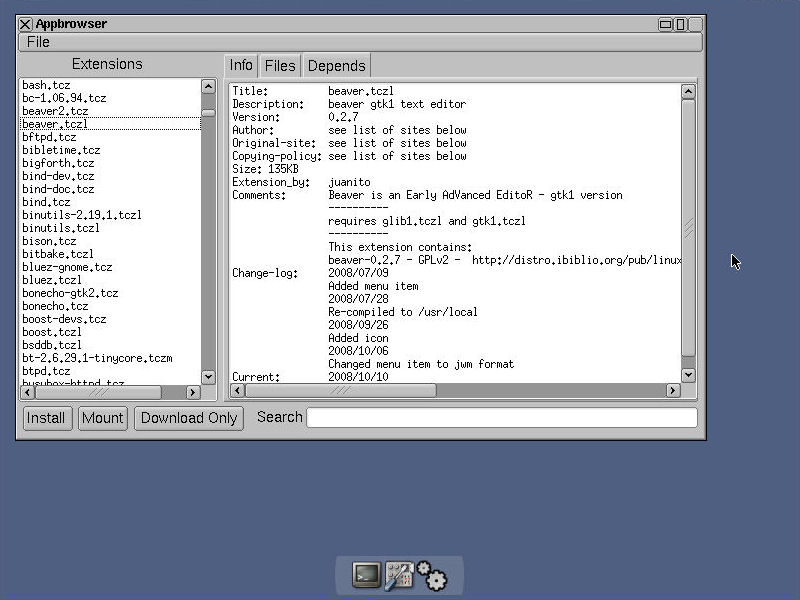800x600 pixels.
Task: Open the control panel dock icon
Action: point(398,575)
